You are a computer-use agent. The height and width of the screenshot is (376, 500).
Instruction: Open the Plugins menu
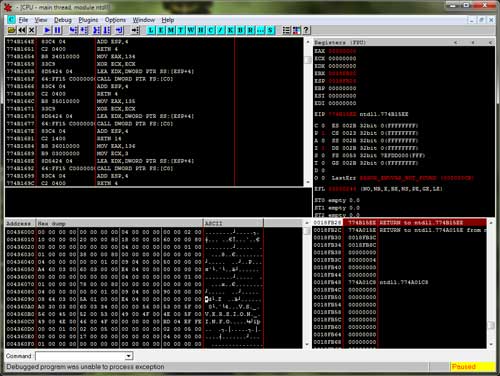coord(88,20)
